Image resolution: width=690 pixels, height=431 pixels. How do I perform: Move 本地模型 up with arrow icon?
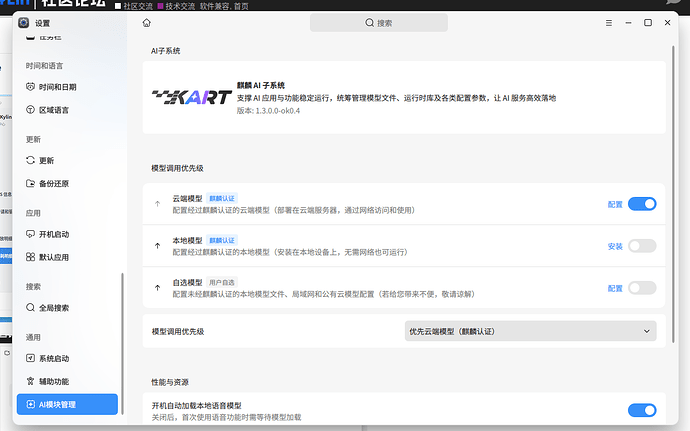coord(158,246)
